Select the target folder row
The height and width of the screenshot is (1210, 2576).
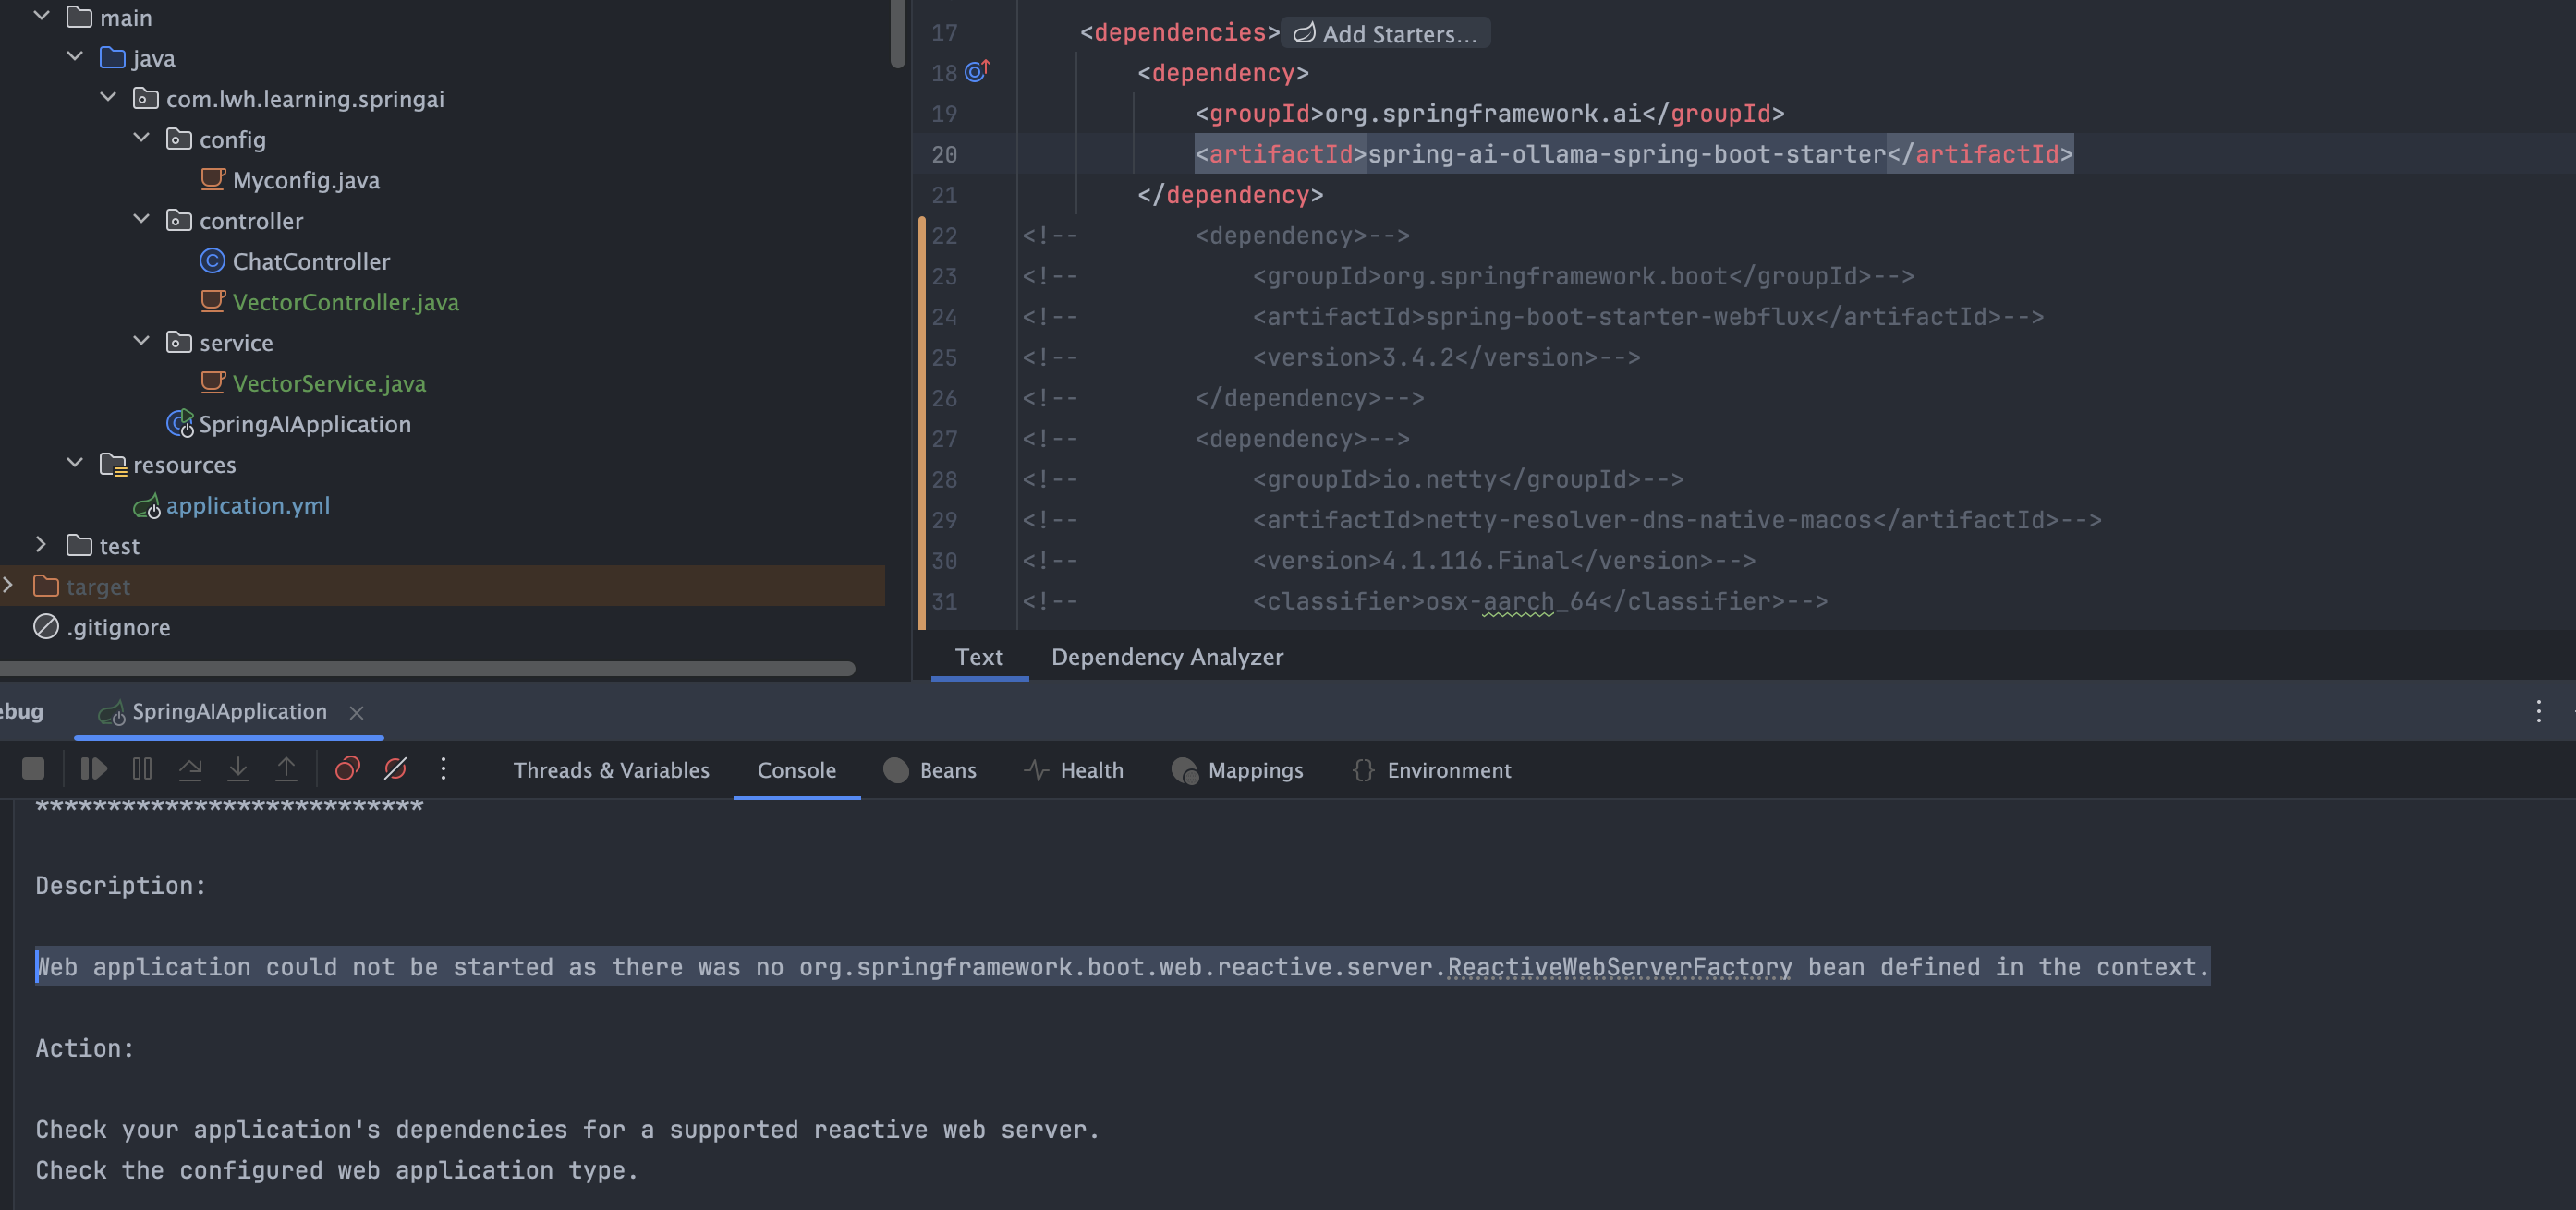point(442,586)
